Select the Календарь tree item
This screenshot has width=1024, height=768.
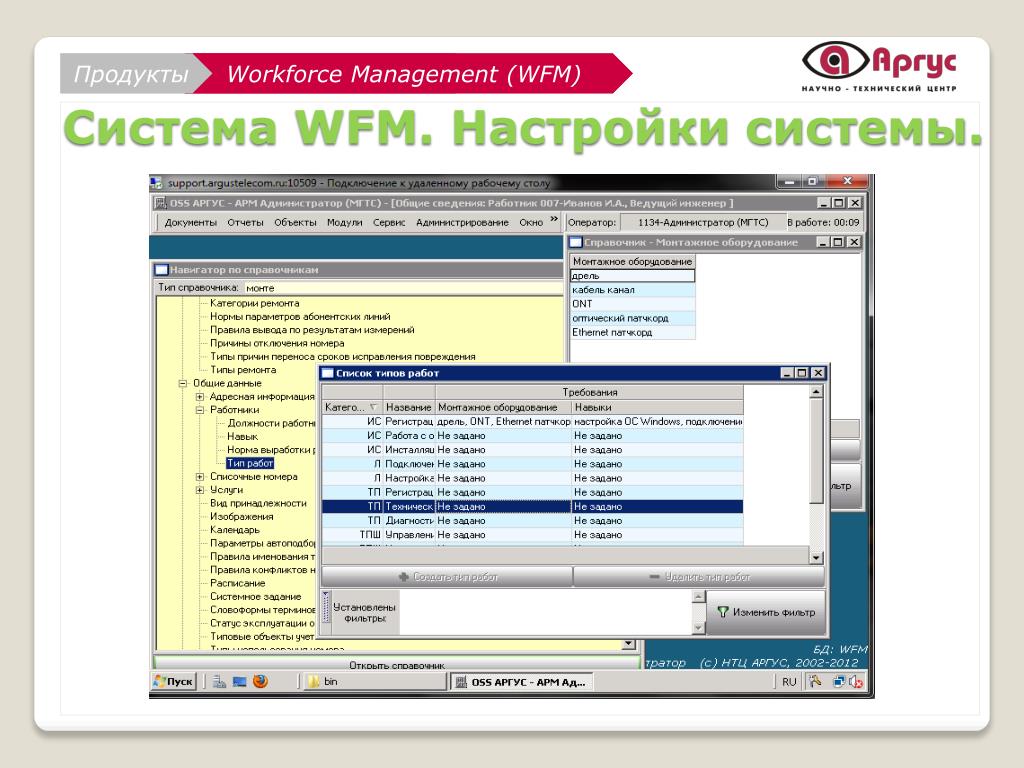234,530
